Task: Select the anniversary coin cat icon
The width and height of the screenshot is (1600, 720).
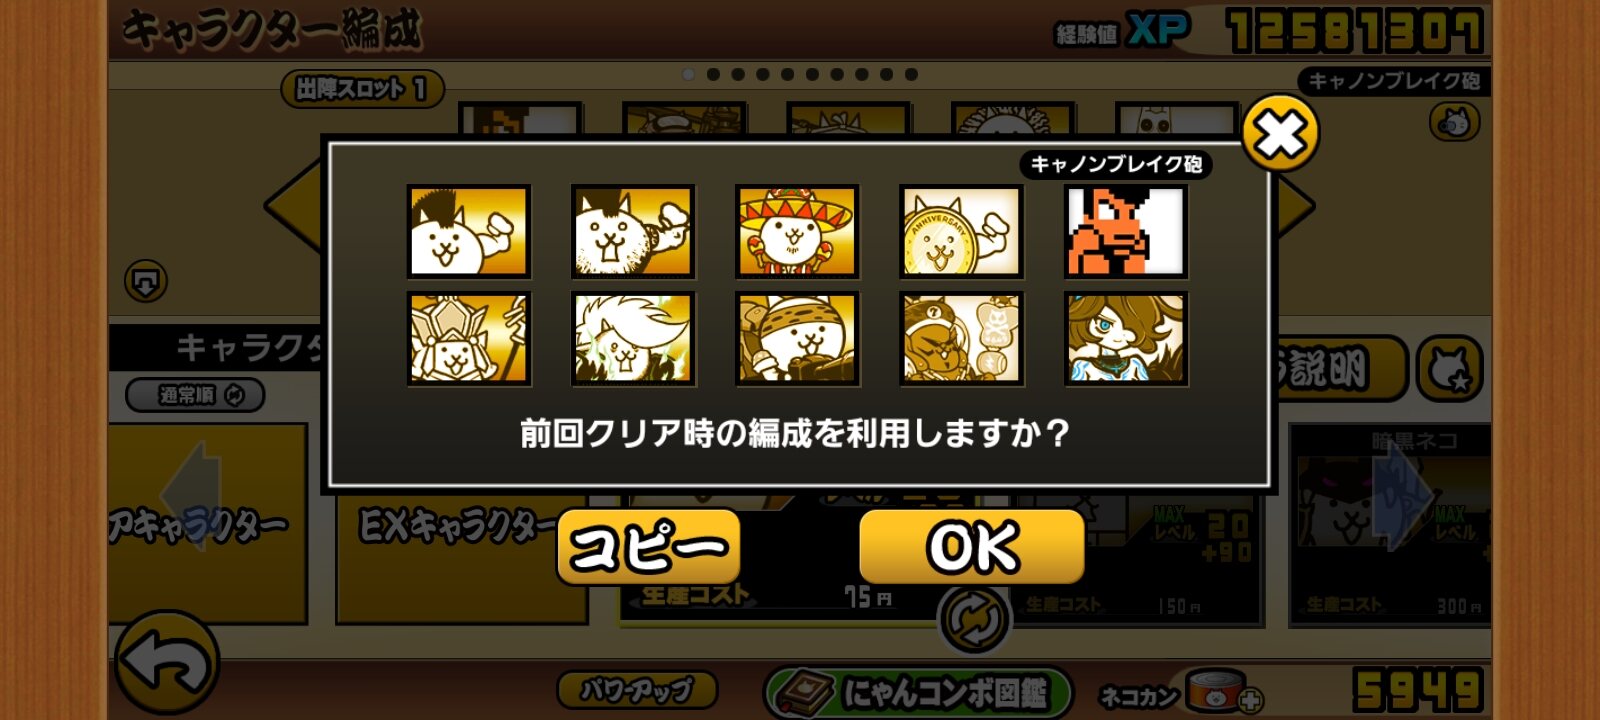Action: tap(960, 232)
